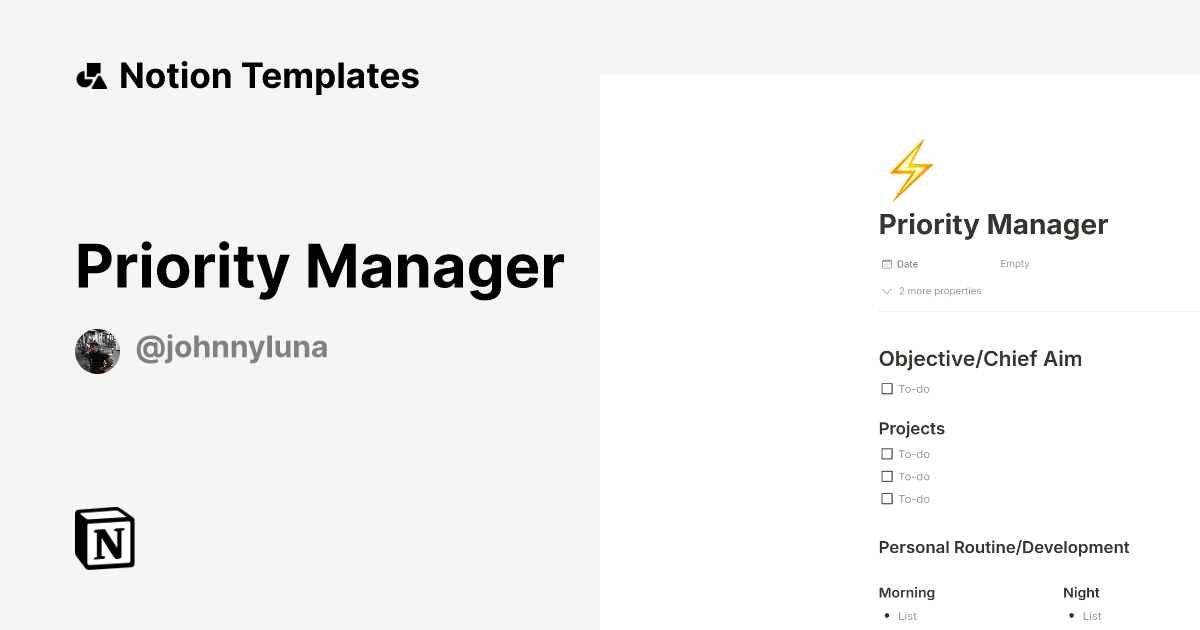Viewport: 1200px width, 630px height.
Task: Check the last To-do box under Projects
Action: (x=886, y=498)
